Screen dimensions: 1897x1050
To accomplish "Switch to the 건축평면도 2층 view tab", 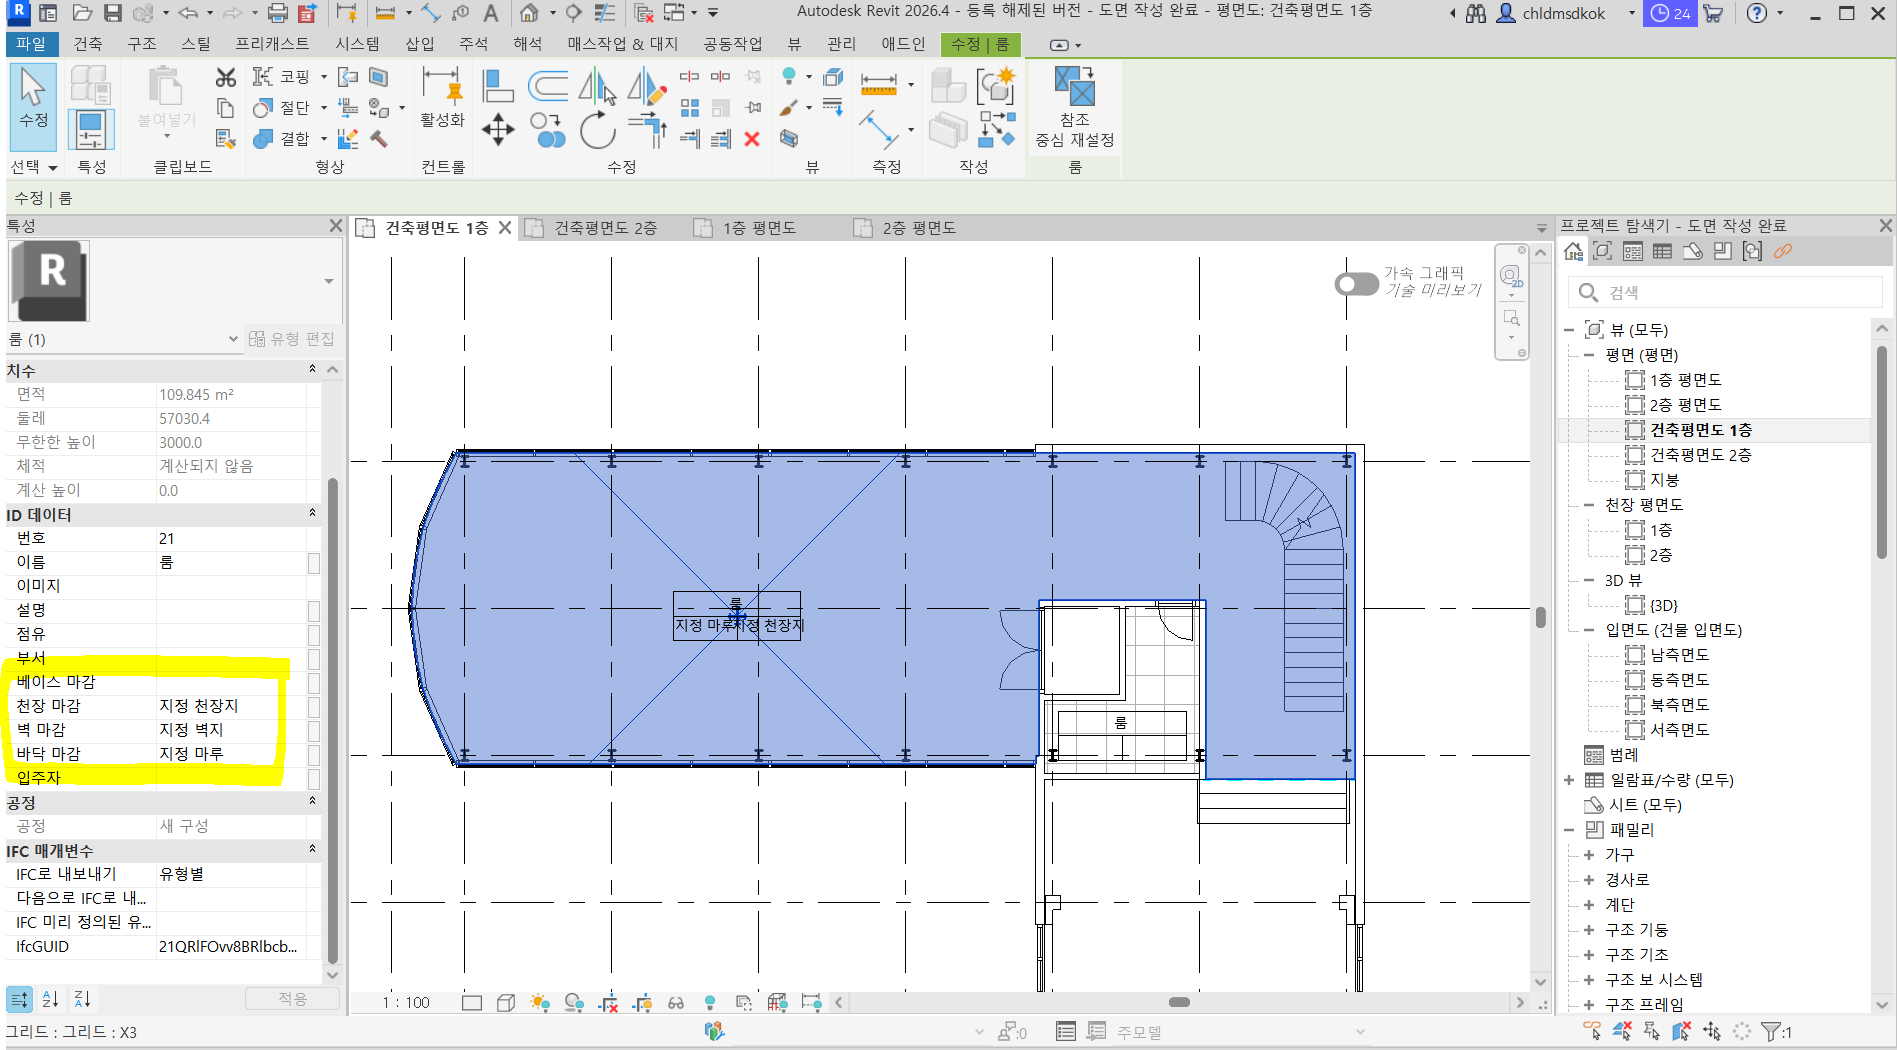I will [605, 228].
